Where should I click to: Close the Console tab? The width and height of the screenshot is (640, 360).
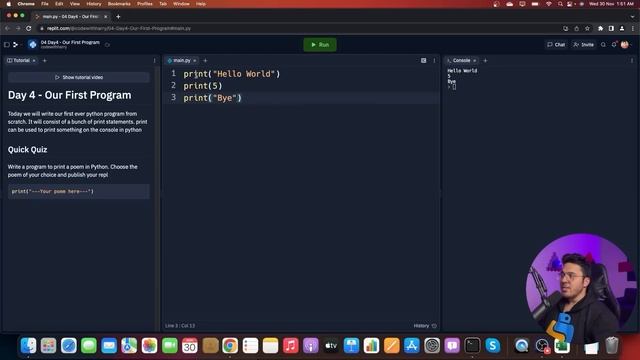(475, 60)
